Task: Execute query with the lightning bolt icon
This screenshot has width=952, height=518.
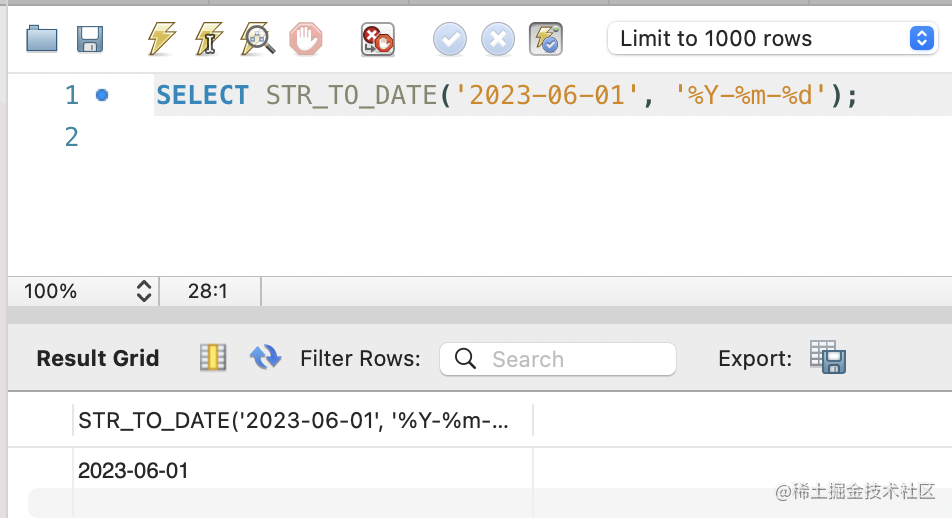Action: (162, 39)
